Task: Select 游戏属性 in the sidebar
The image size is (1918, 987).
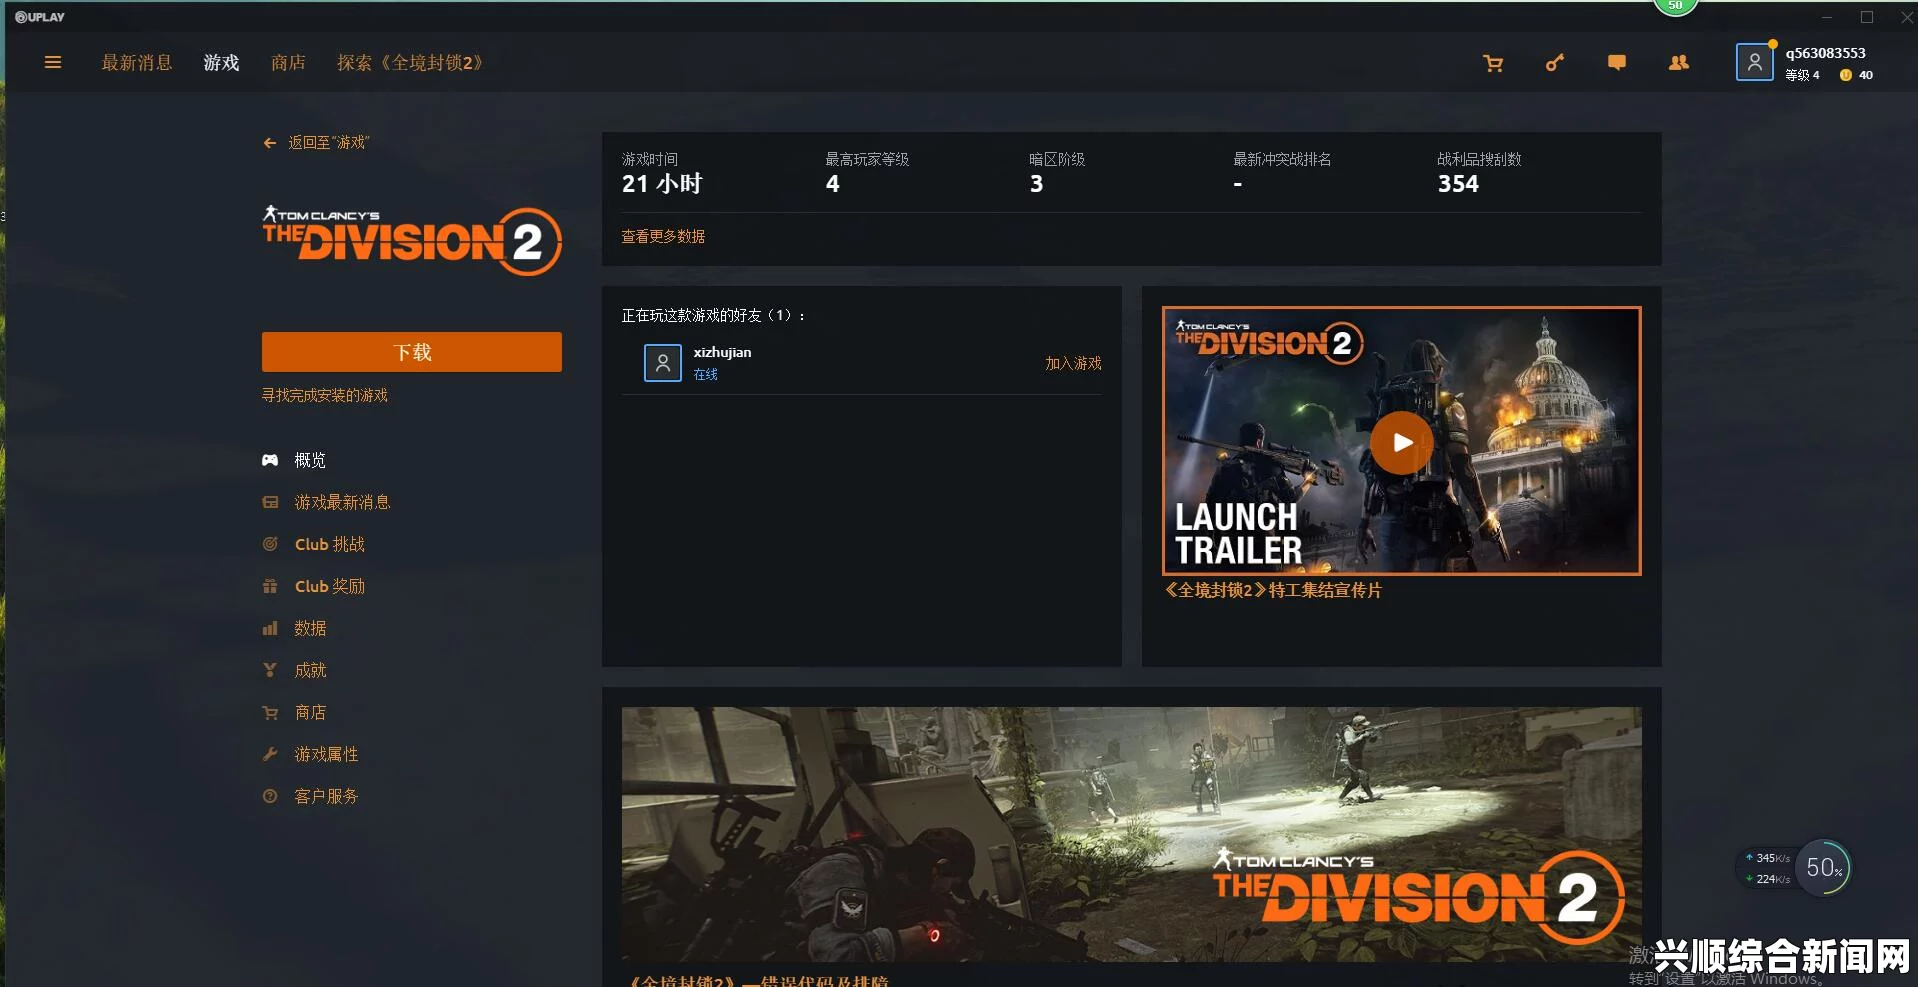Action: point(326,754)
